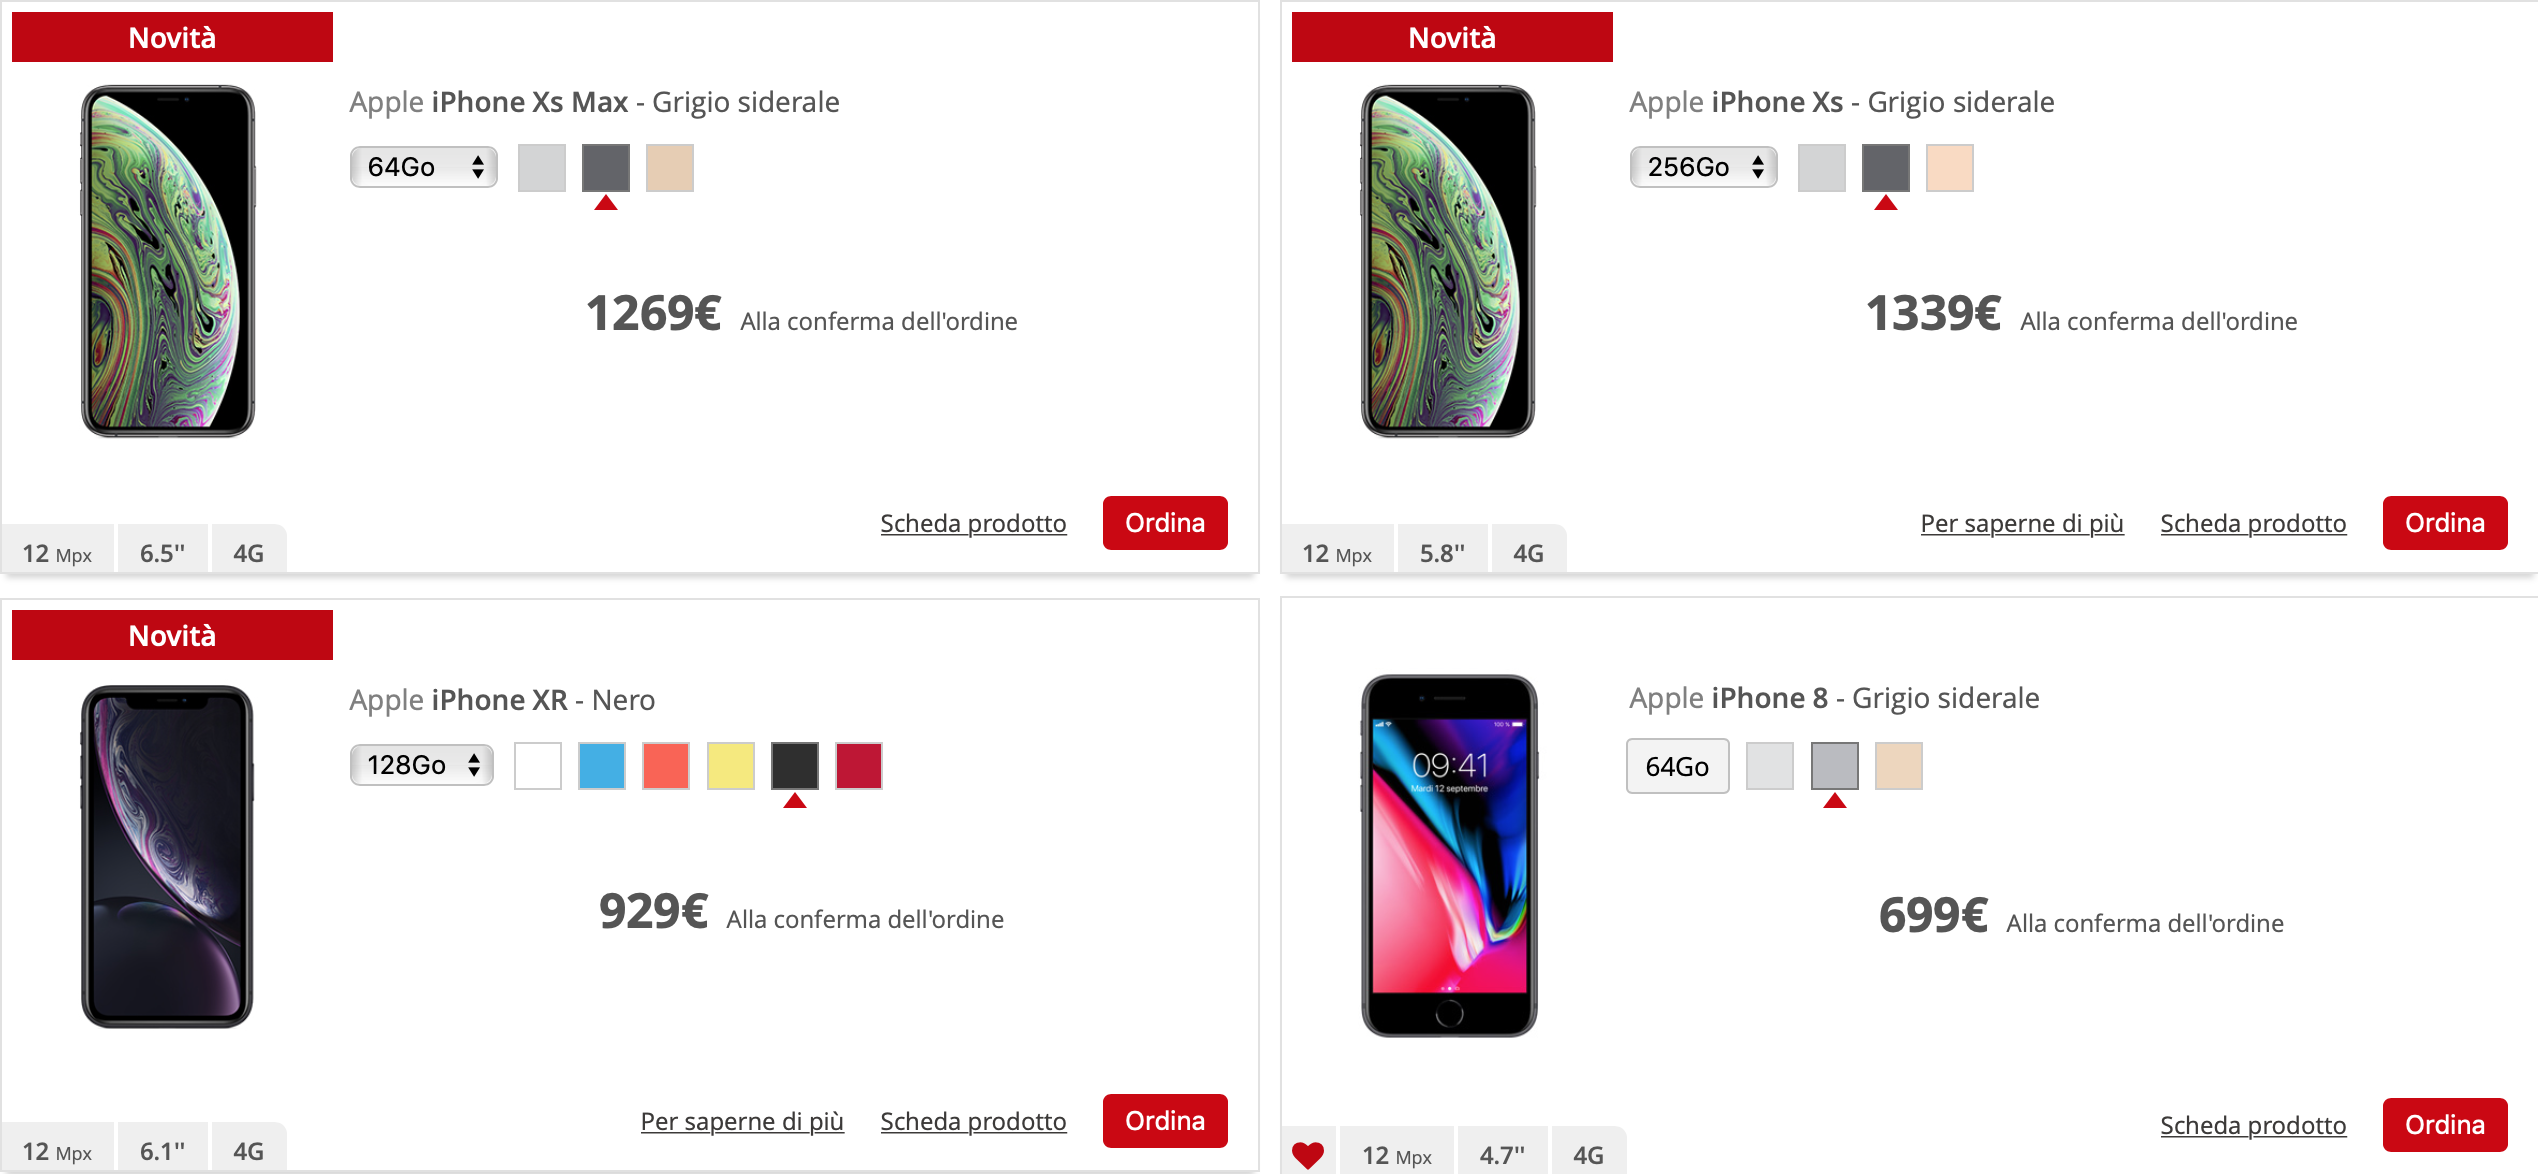Choose silver color for iPhone Xs
Screen dimensions: 2538x1174
1821,167
